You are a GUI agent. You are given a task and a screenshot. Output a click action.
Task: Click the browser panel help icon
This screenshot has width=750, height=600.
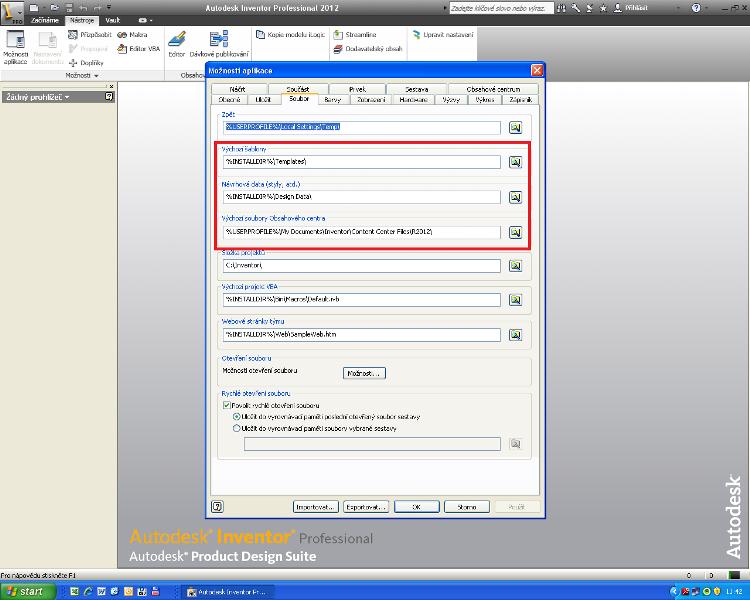(109, 97)
